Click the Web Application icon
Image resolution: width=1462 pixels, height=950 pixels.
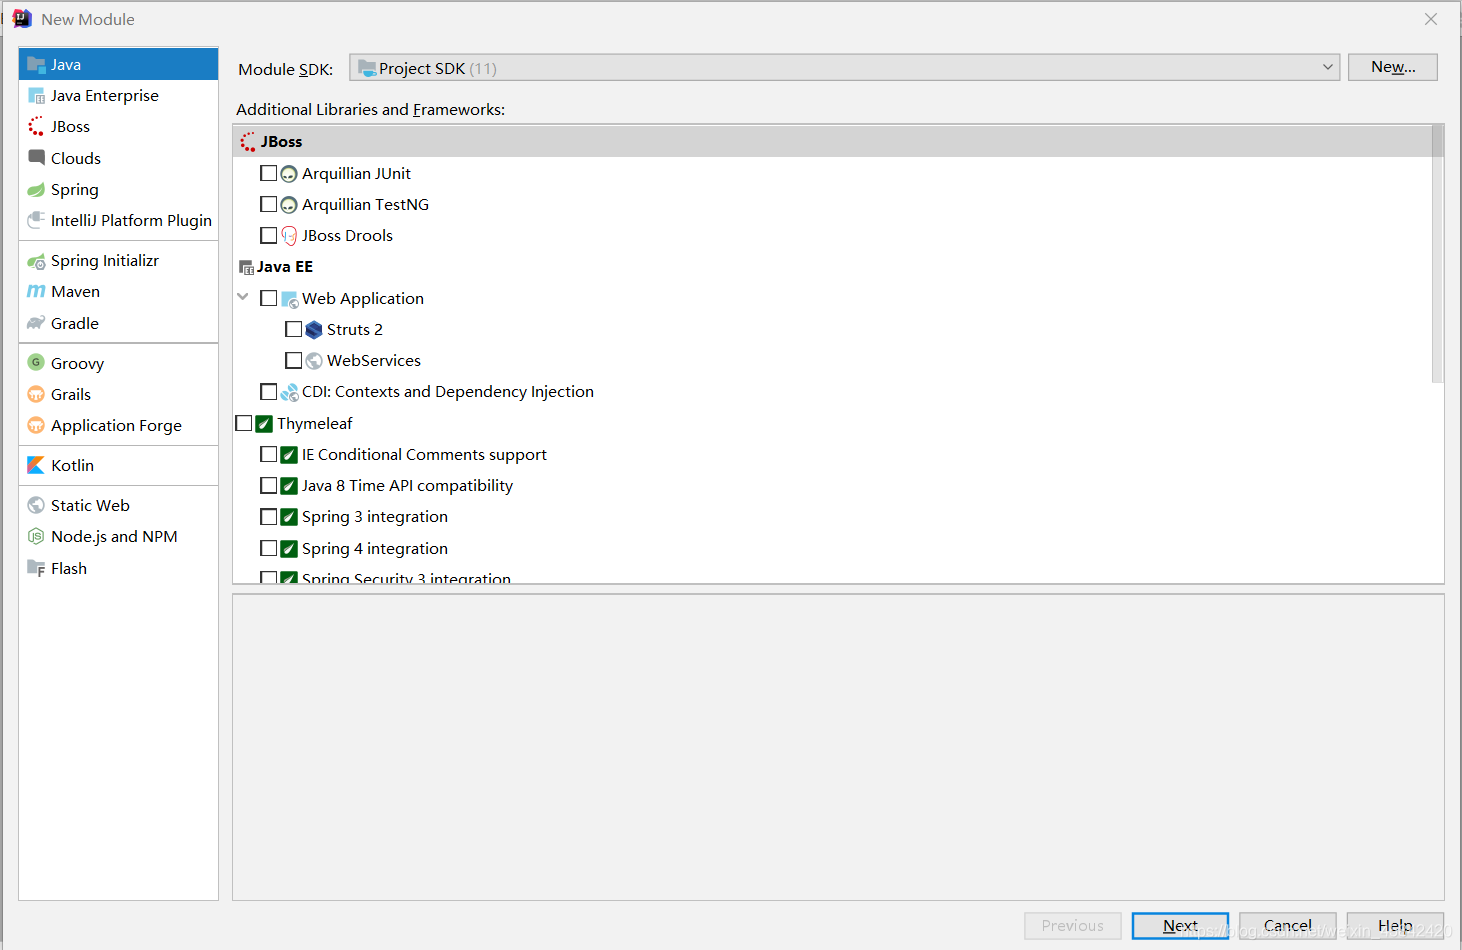point(290,299)
